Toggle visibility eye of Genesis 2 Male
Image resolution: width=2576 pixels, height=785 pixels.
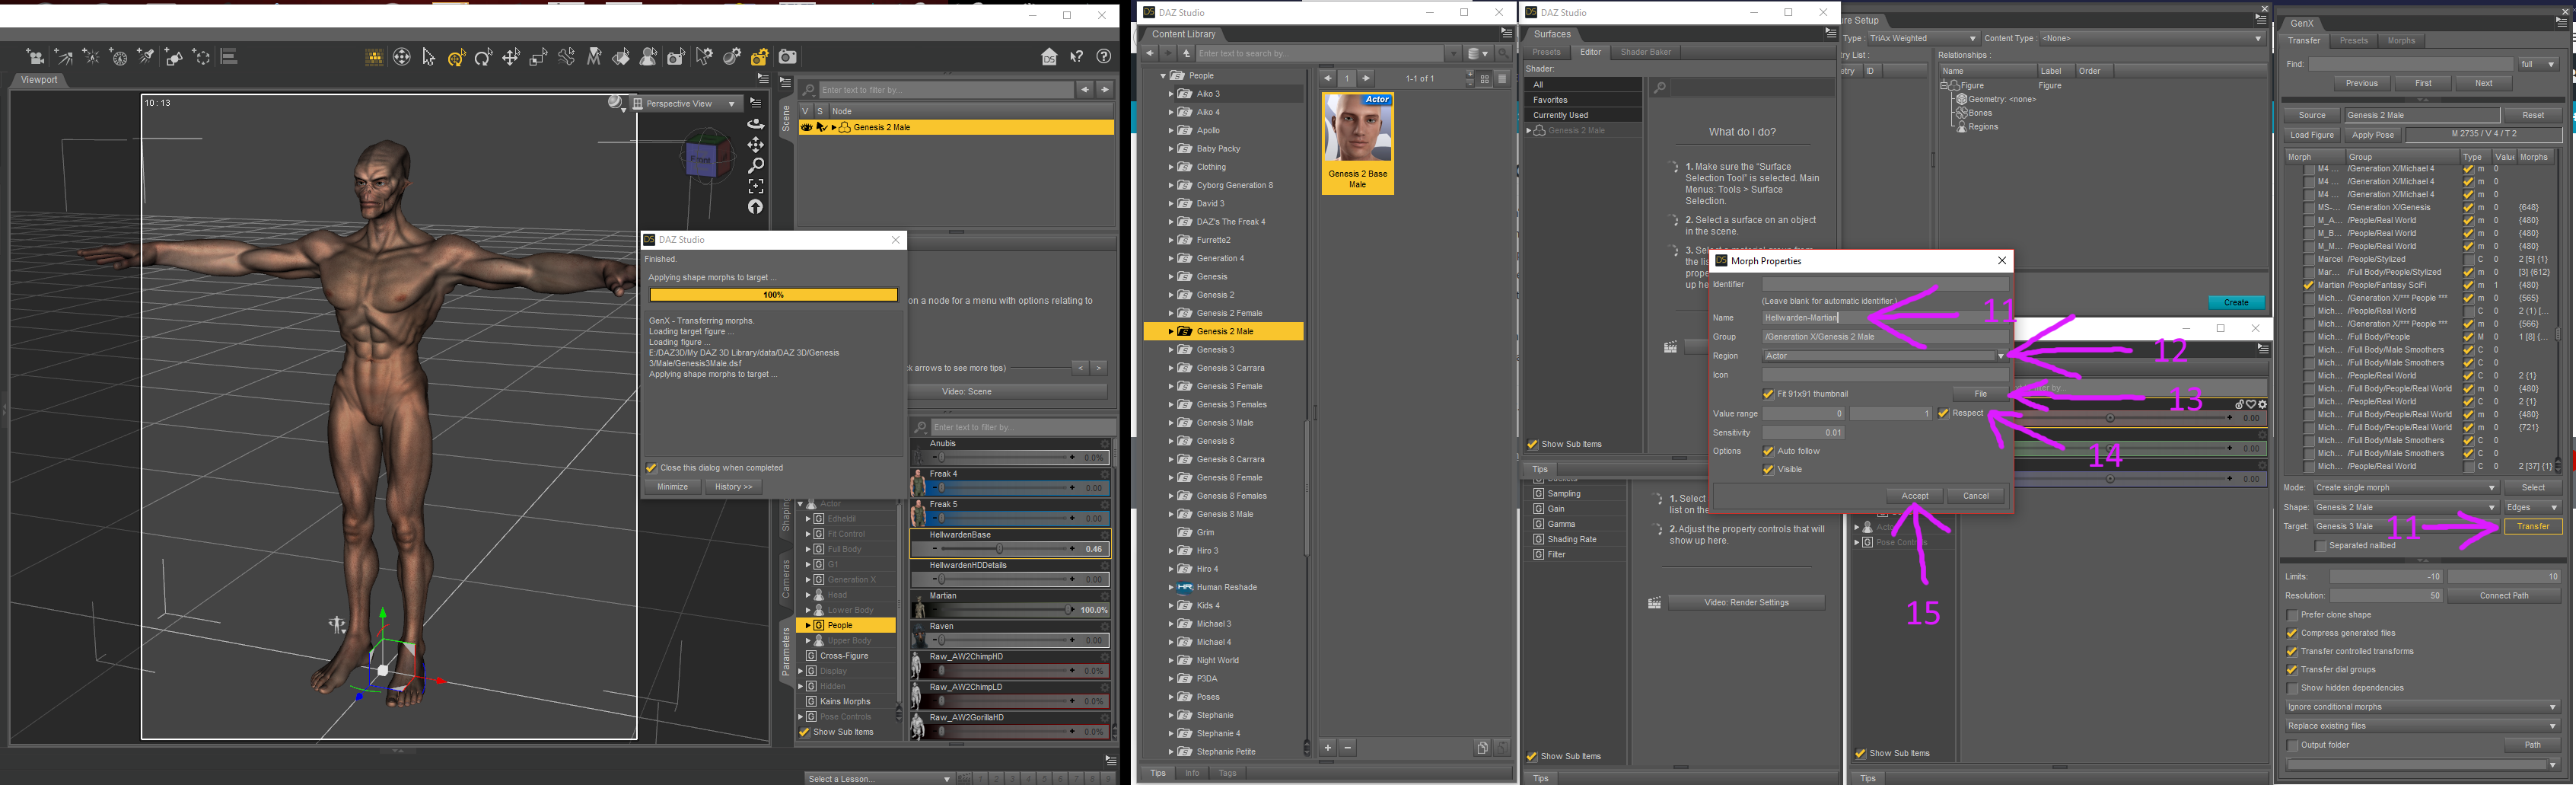coord(806,128)
